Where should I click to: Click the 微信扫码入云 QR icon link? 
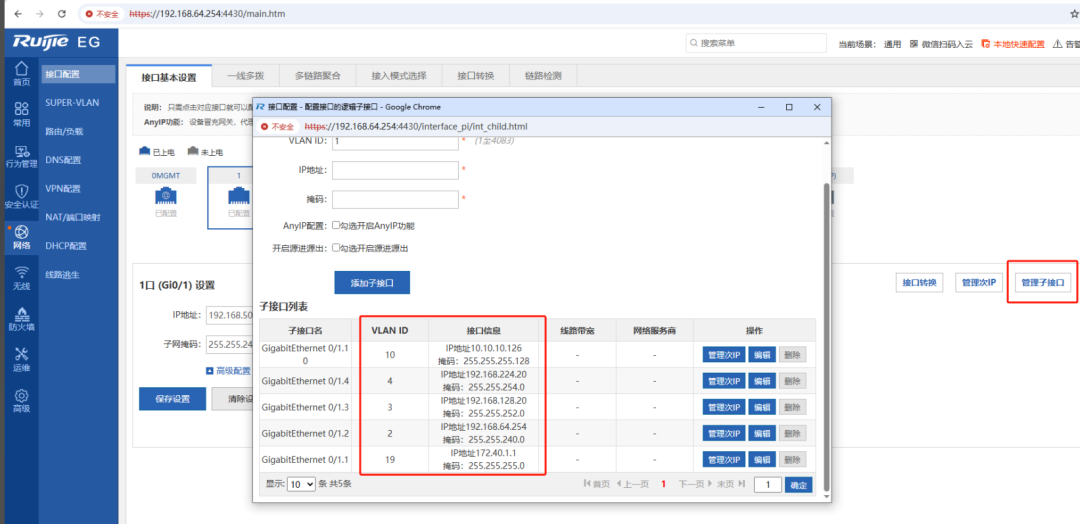941,43
